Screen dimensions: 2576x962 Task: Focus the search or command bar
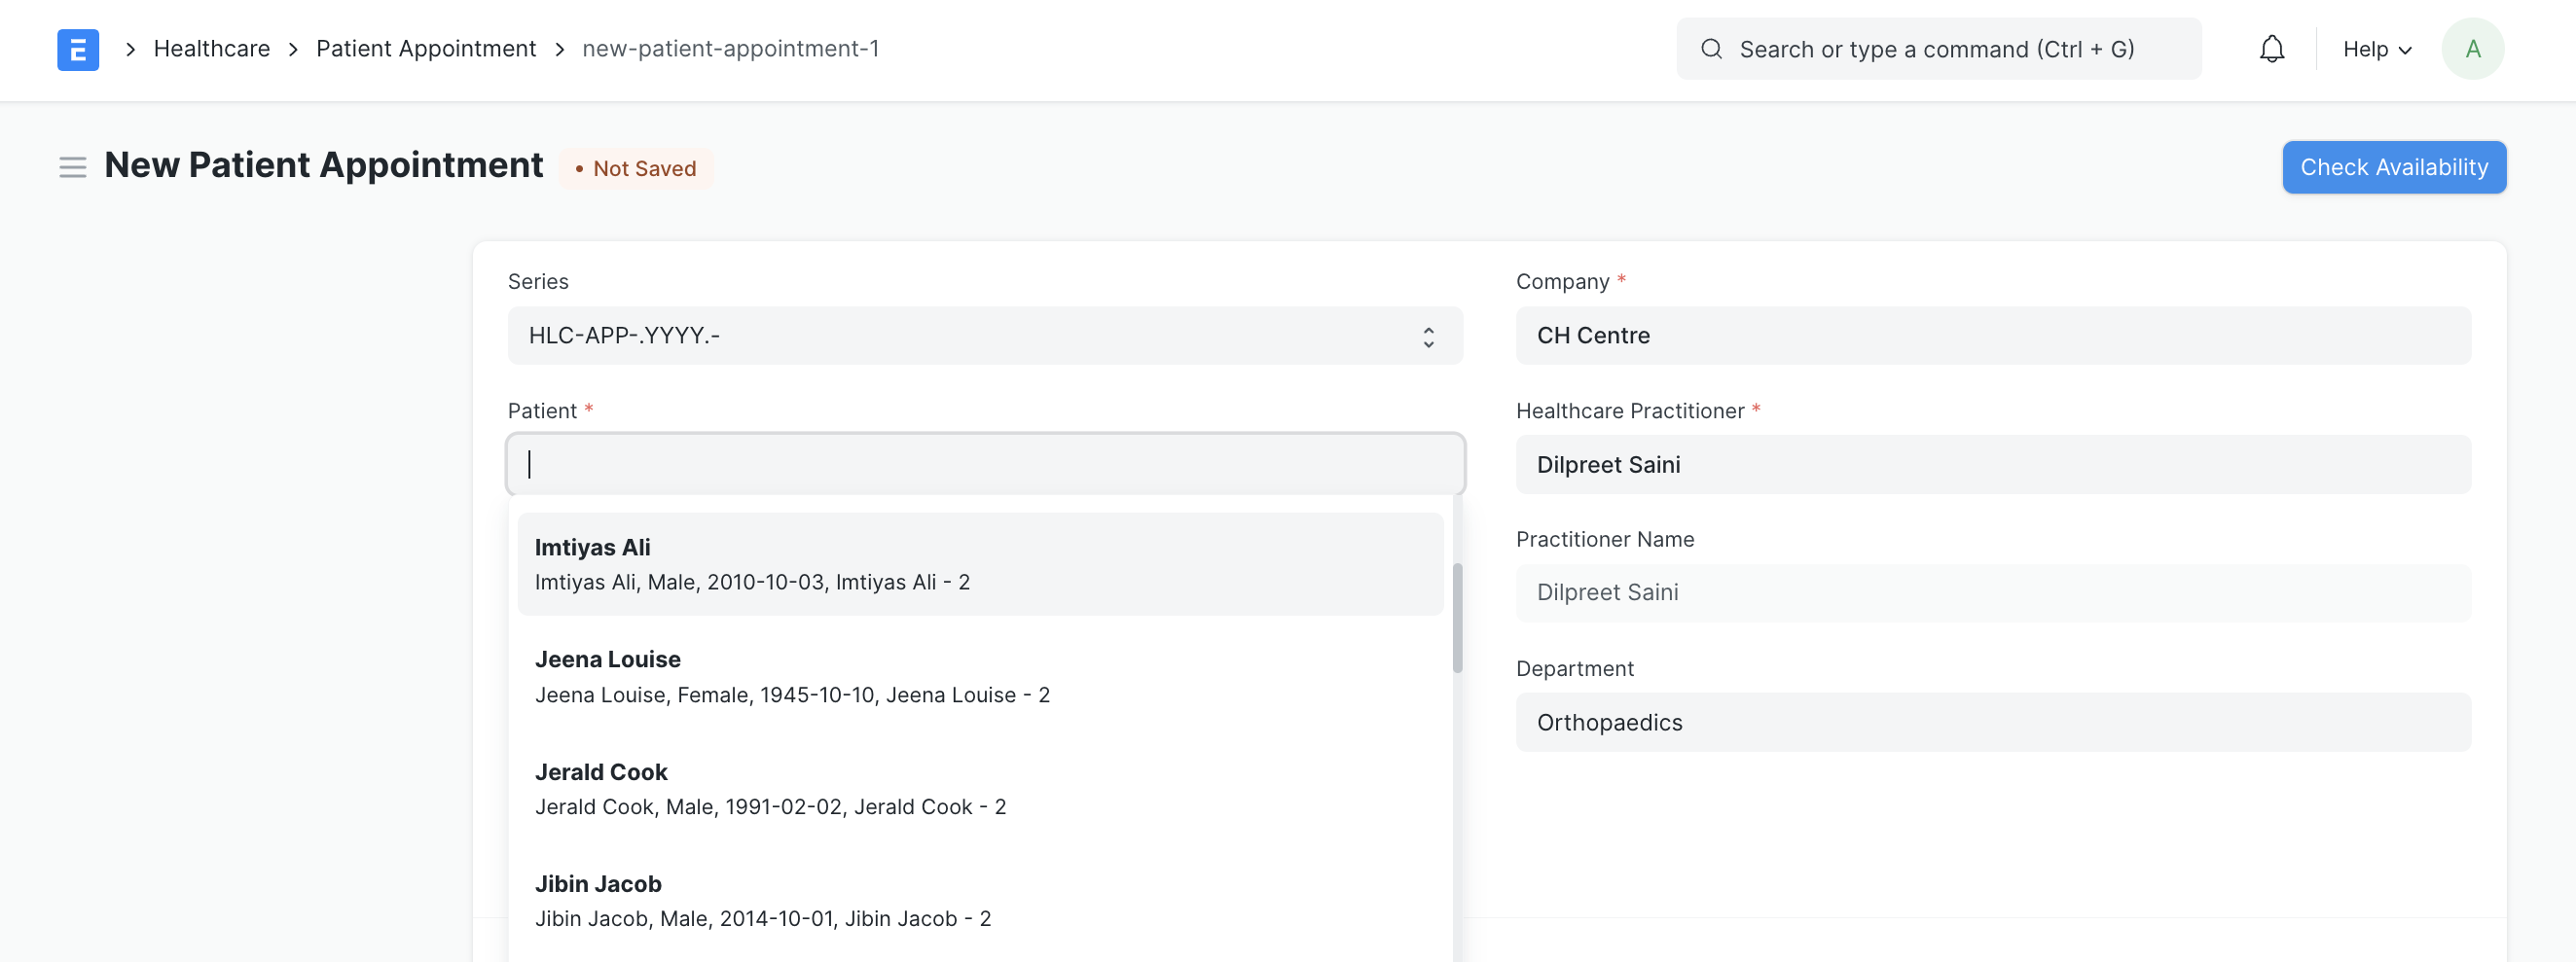click(1938, 49)
